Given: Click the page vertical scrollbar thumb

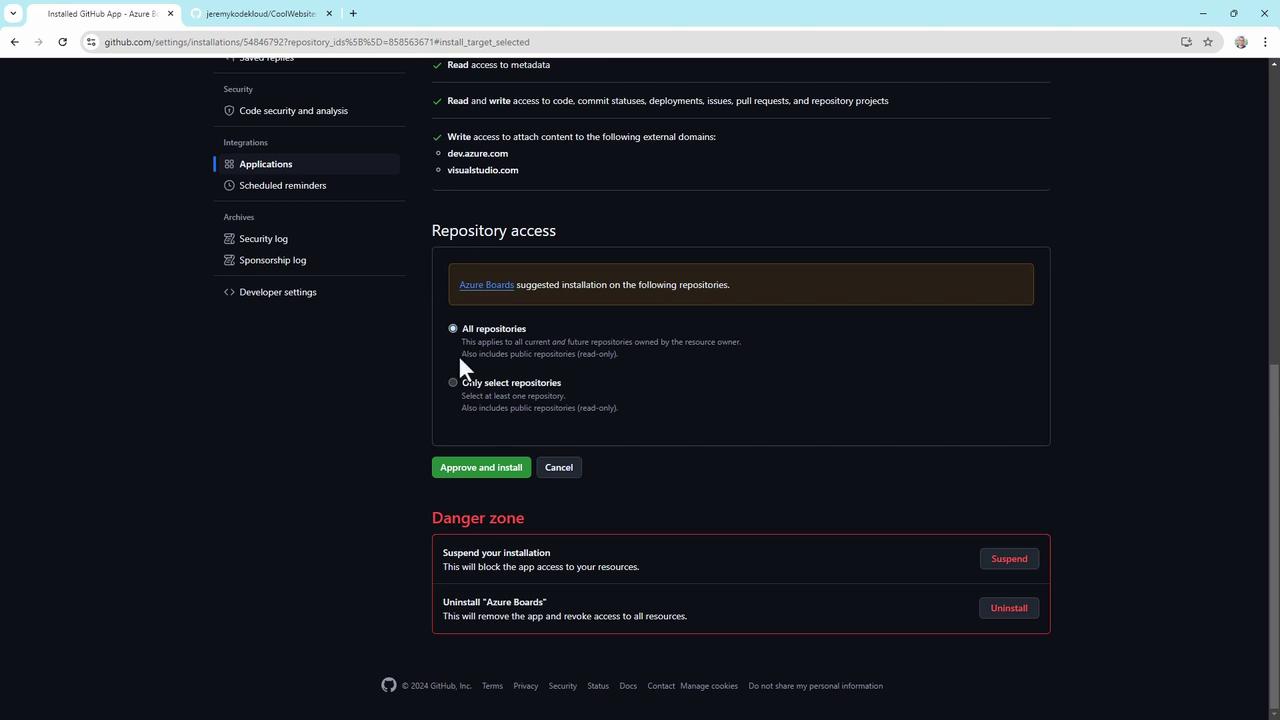Looking at the screenshot, I should (1274, 530).
